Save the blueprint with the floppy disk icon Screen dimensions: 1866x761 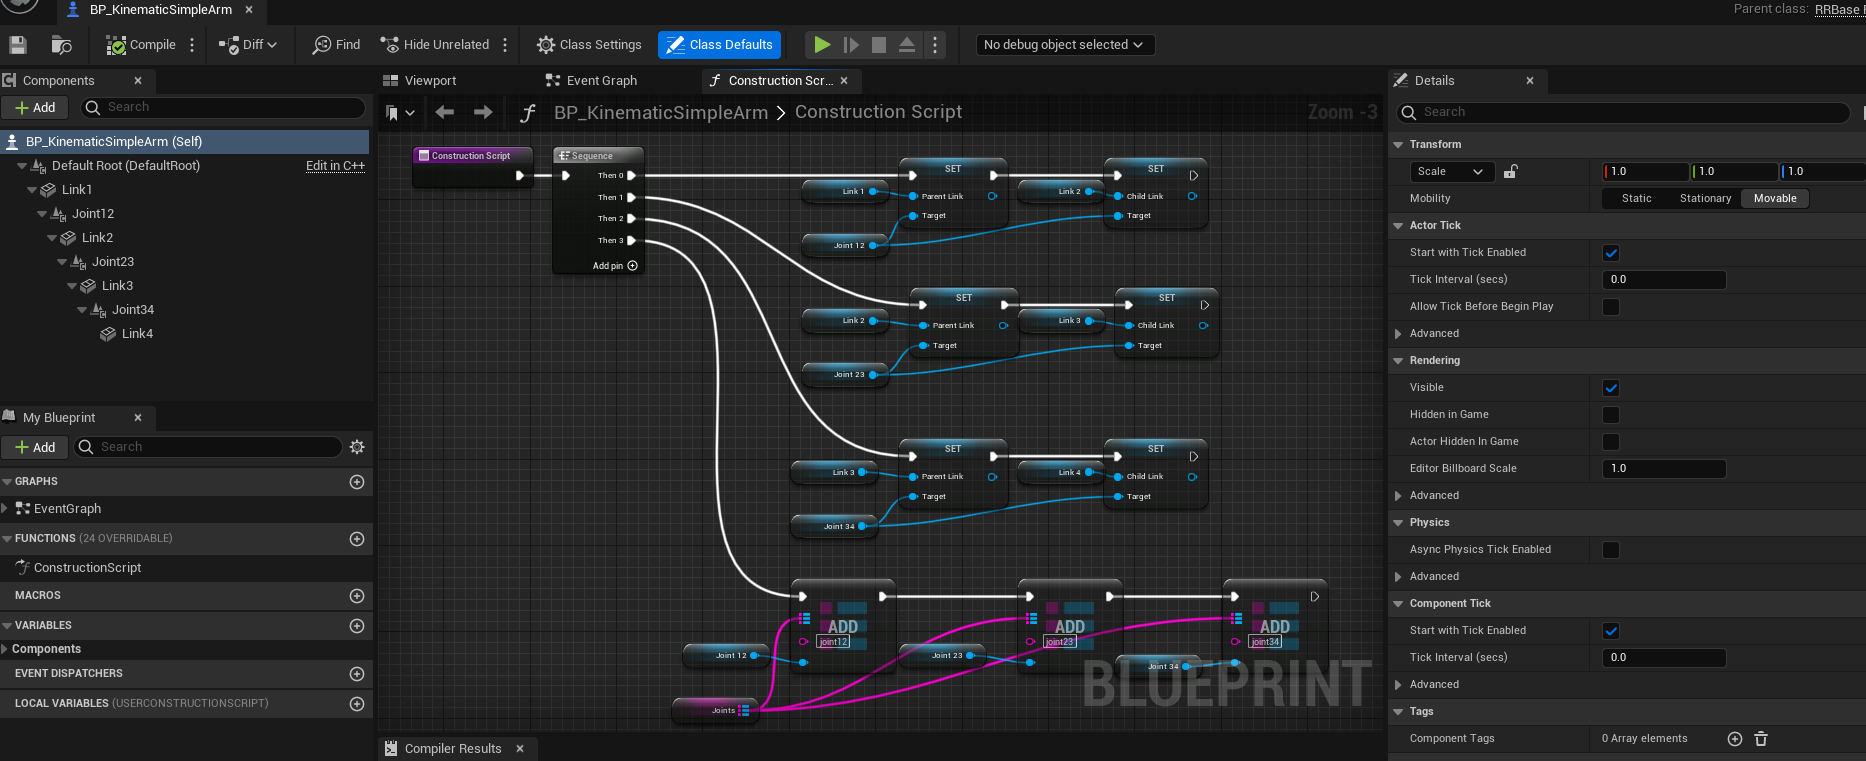point(17,45)
